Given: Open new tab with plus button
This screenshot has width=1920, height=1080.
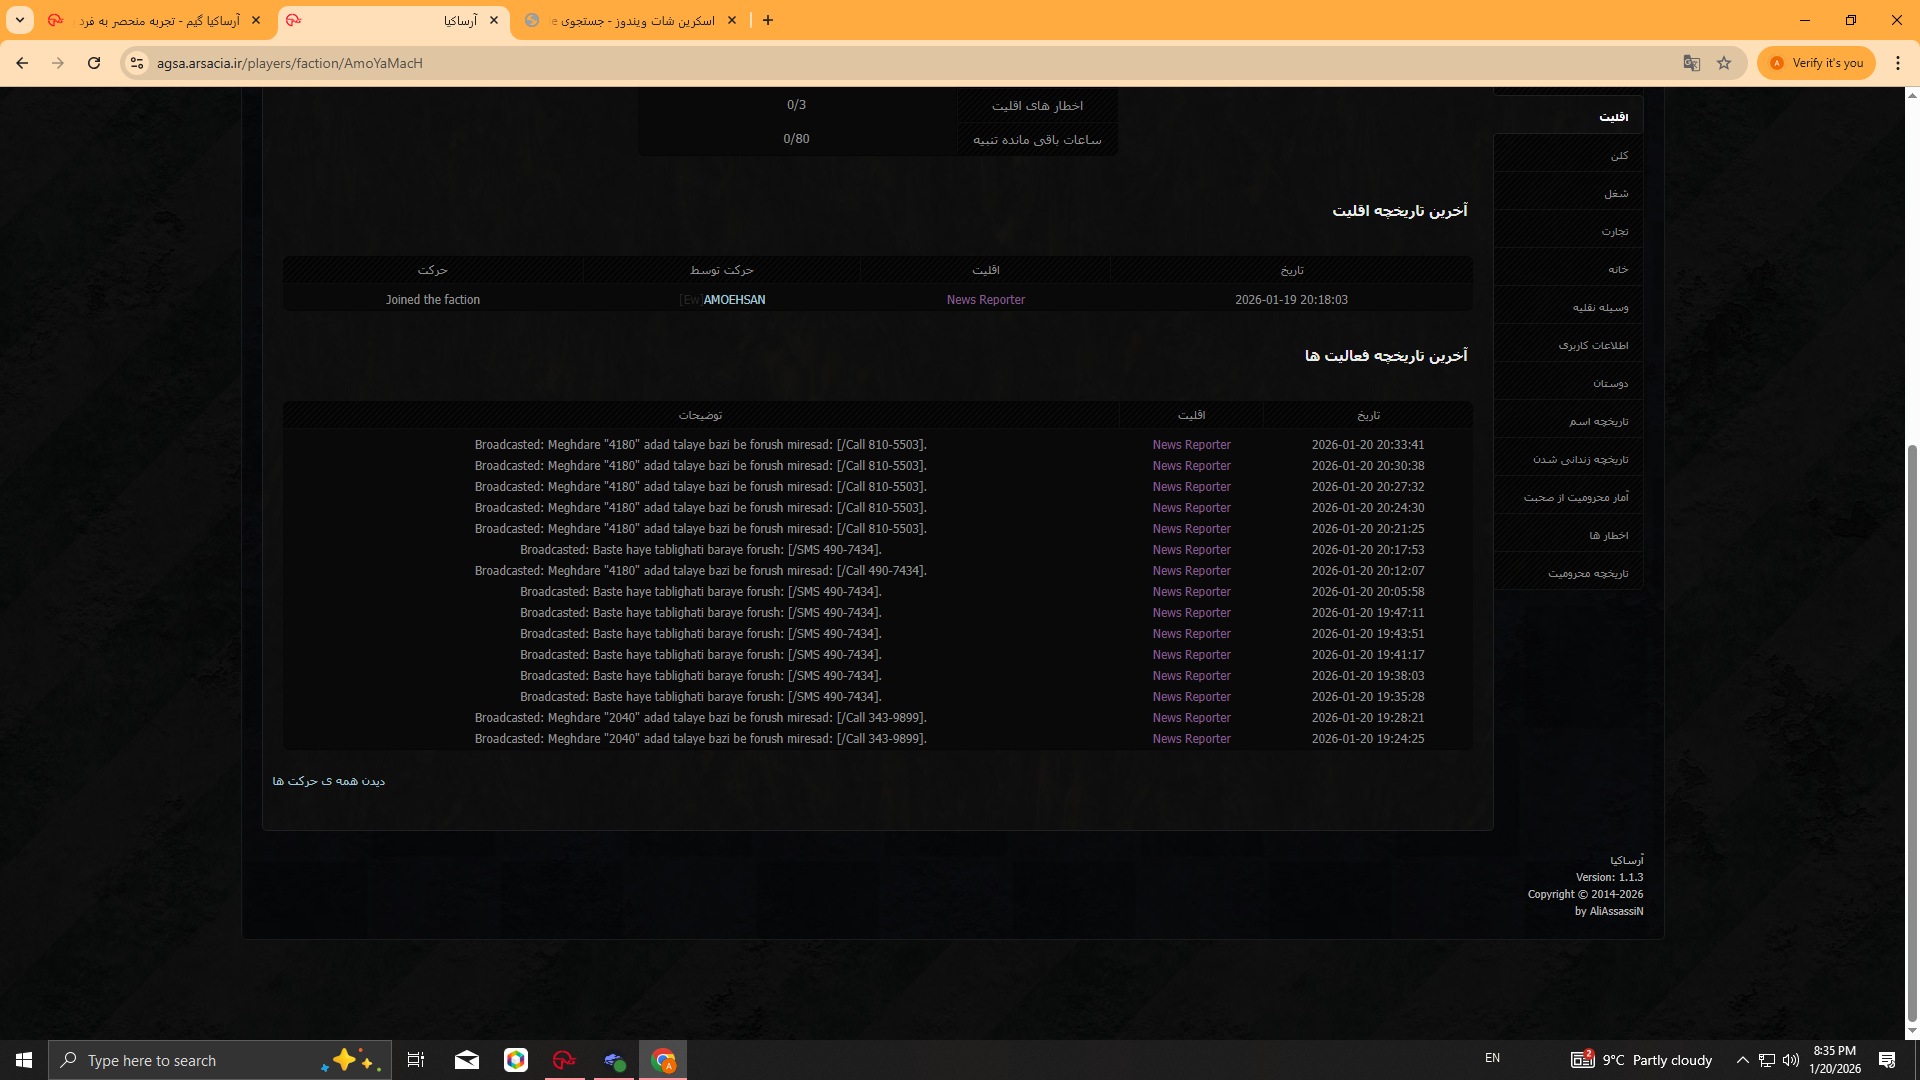Looking at the screenshot, I should point(768,20).
